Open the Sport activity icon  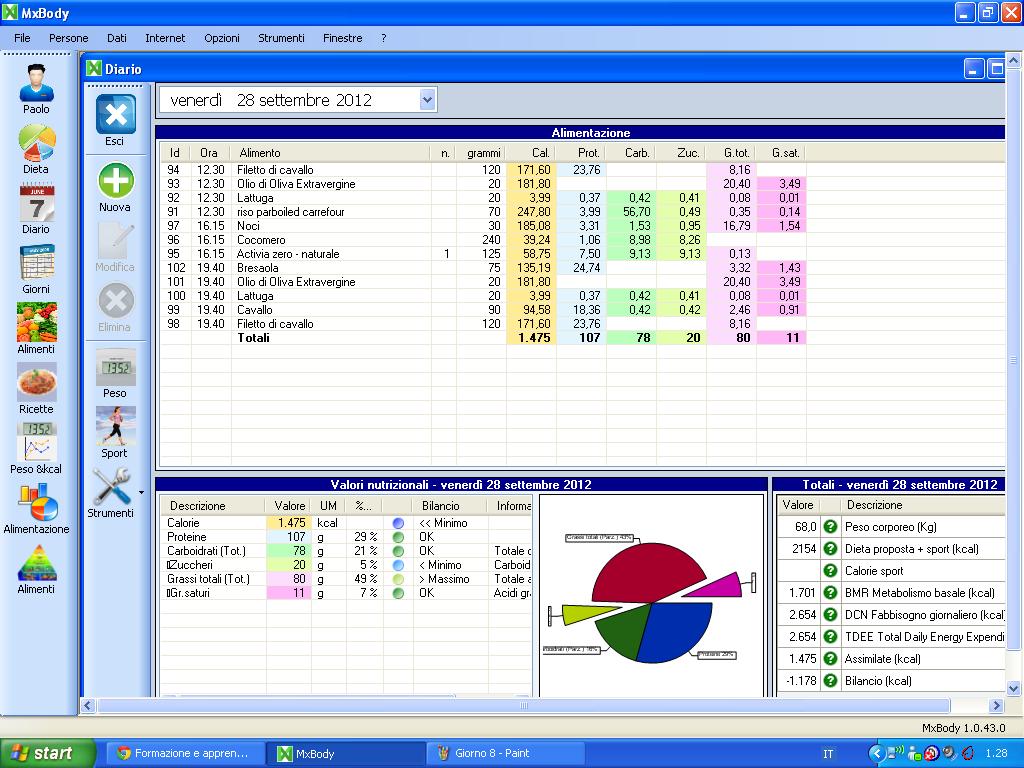pos(115,427)
